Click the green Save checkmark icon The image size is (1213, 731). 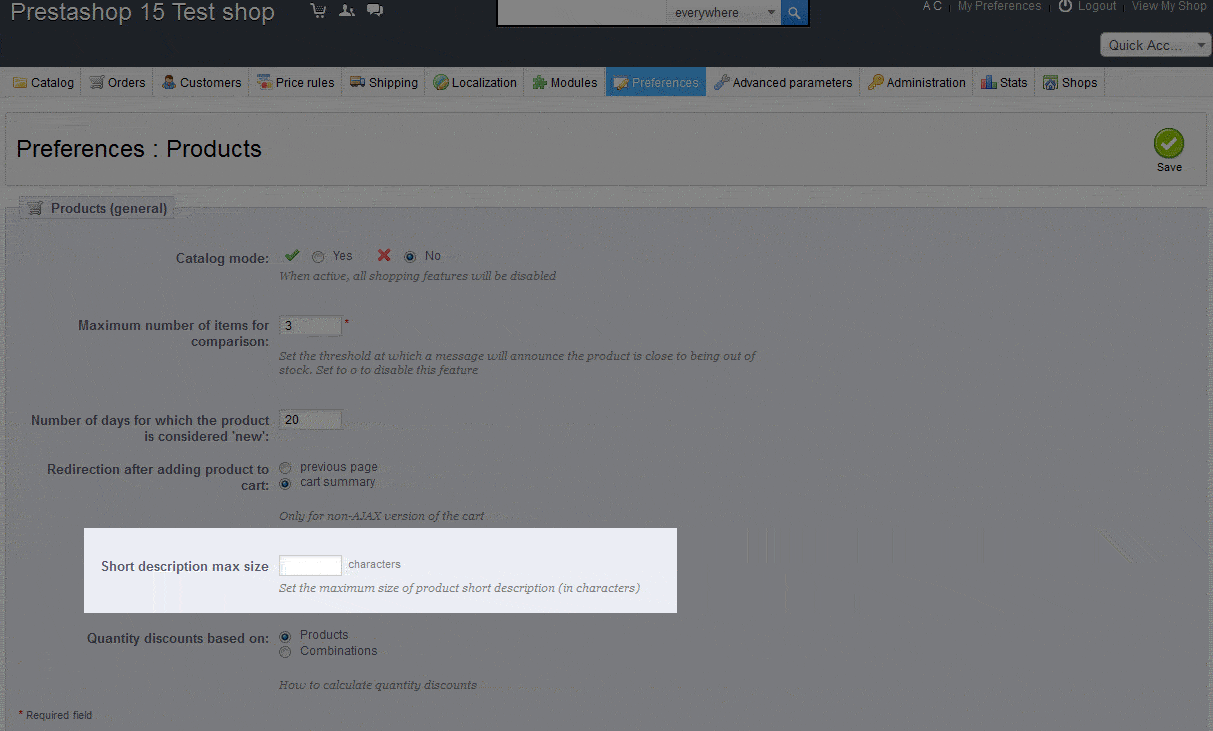pyautogui.click(x=1168, y=143)
